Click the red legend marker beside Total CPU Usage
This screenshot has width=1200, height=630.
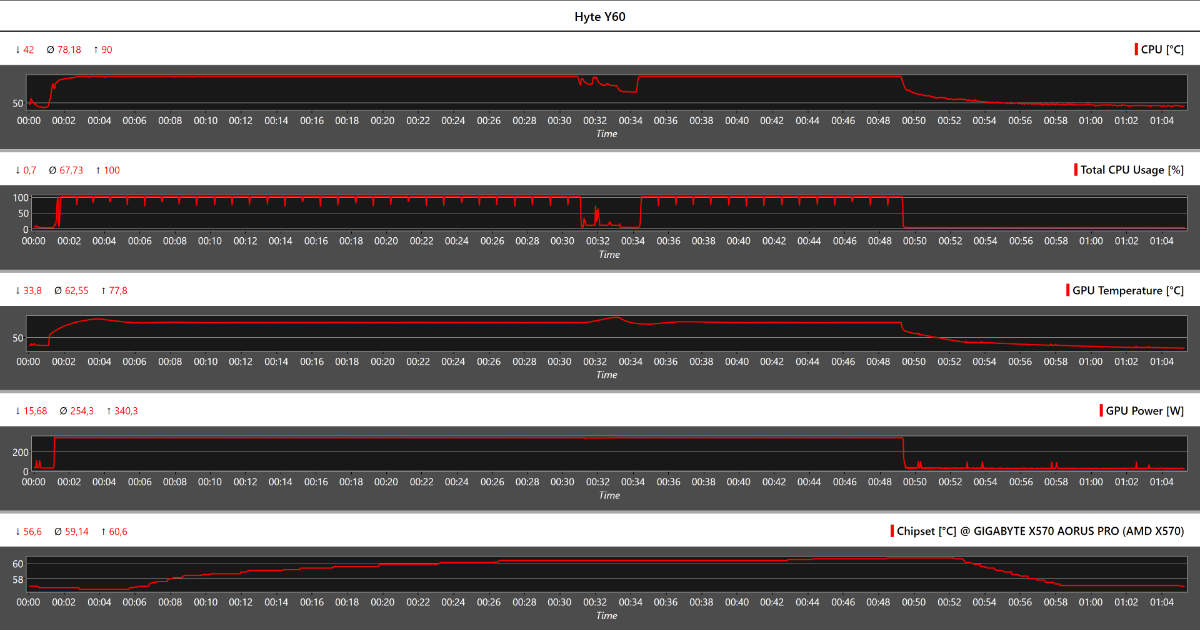[x=1076, y=170]
